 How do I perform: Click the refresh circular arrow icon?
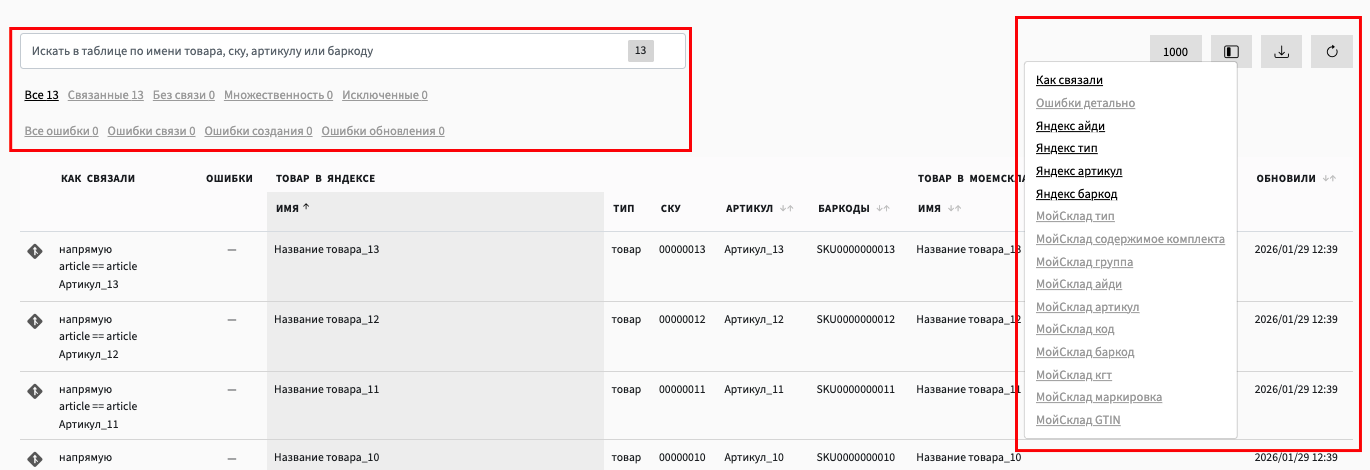pos(1332,52)
